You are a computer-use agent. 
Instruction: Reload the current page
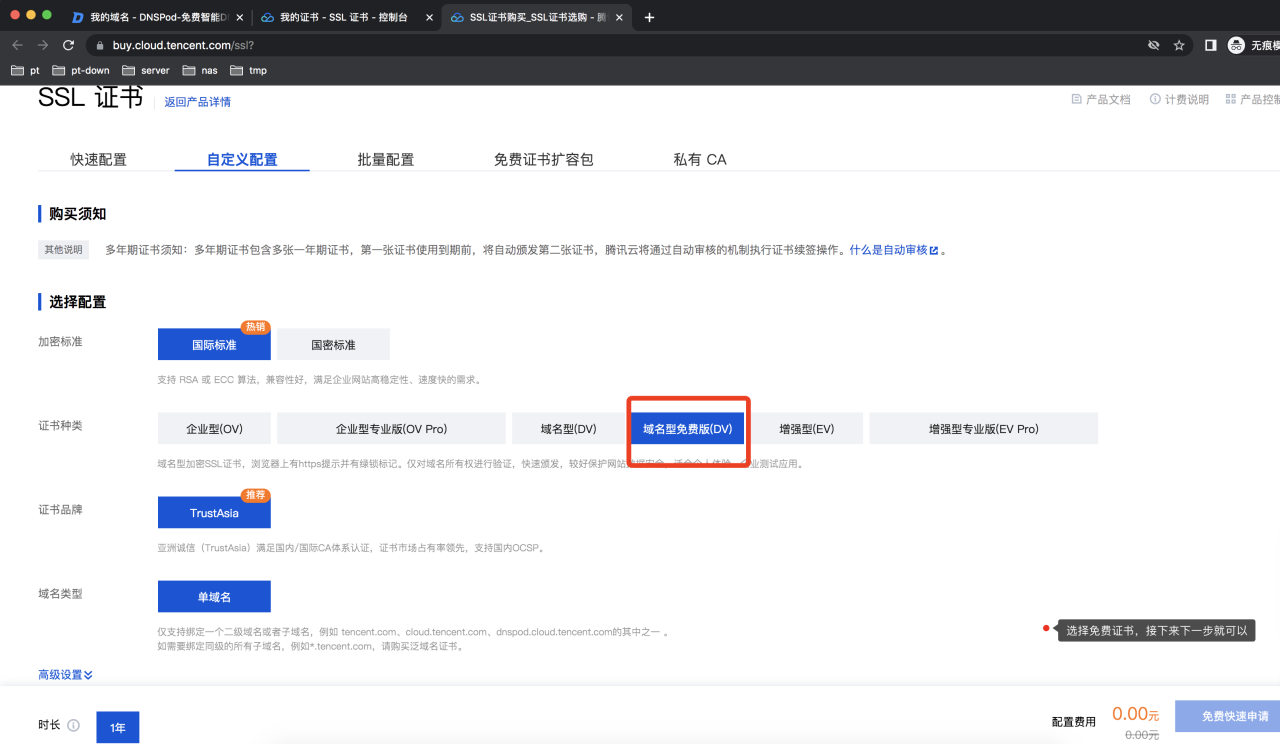click(68, 45)
